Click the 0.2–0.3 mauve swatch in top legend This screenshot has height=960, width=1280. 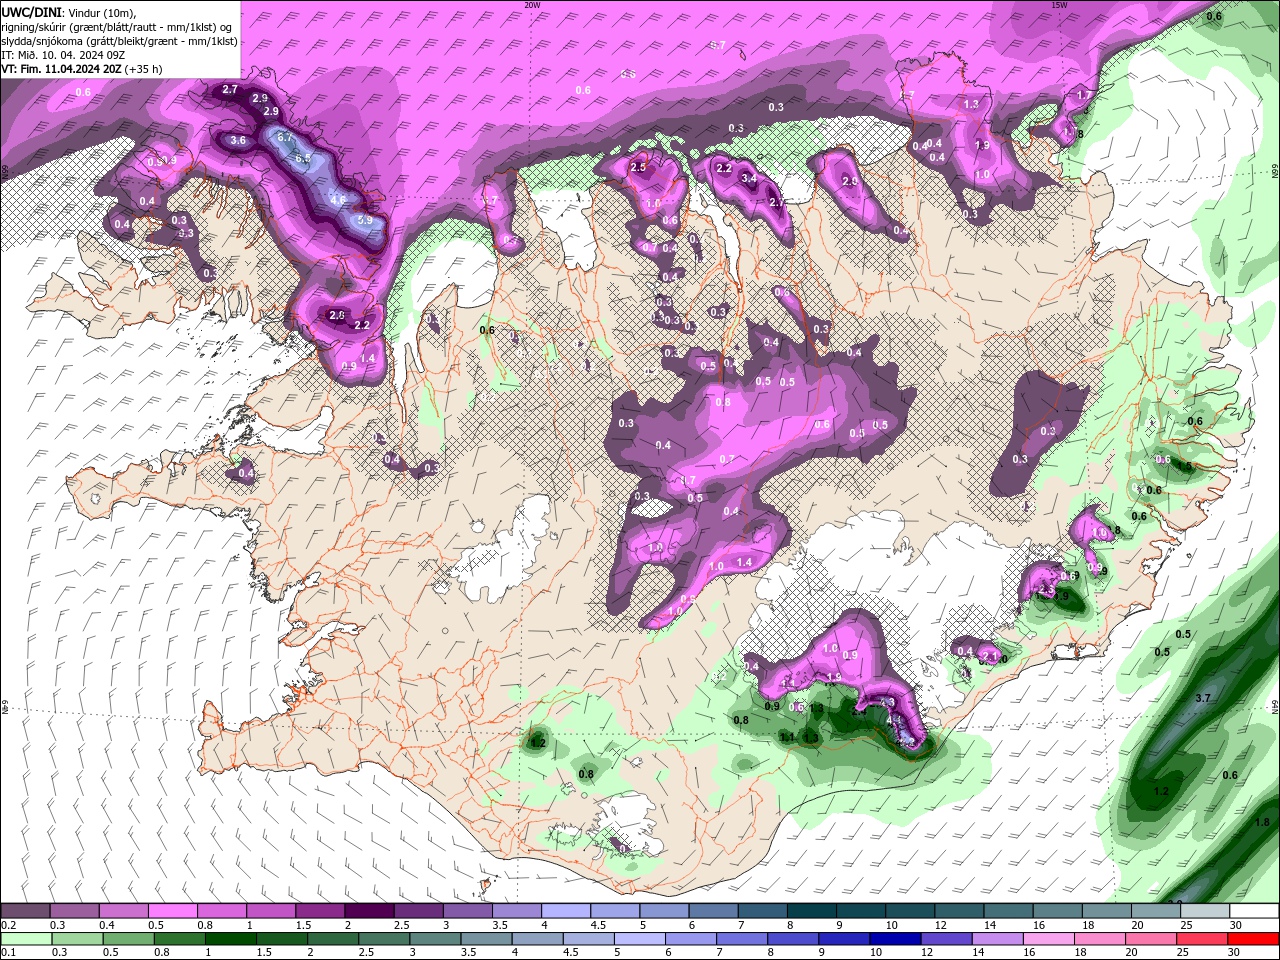tap(25, 911)
